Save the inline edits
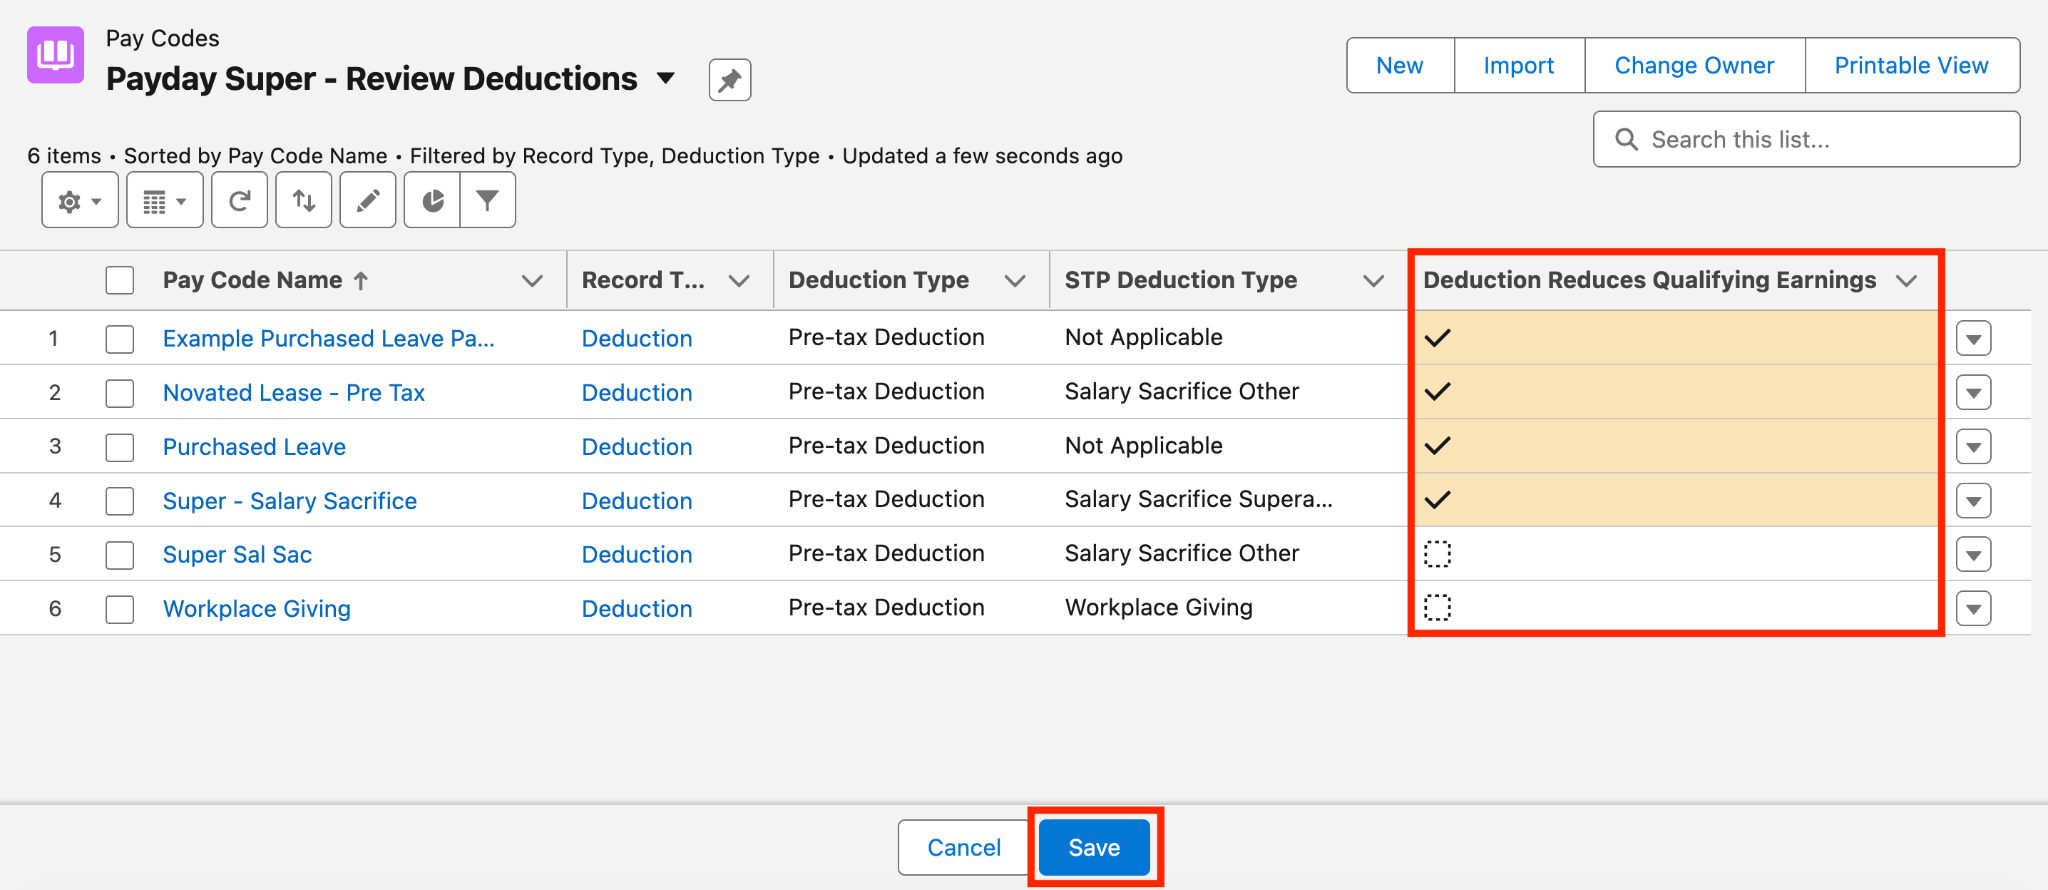2048x890 pixels. (1095, 848)
